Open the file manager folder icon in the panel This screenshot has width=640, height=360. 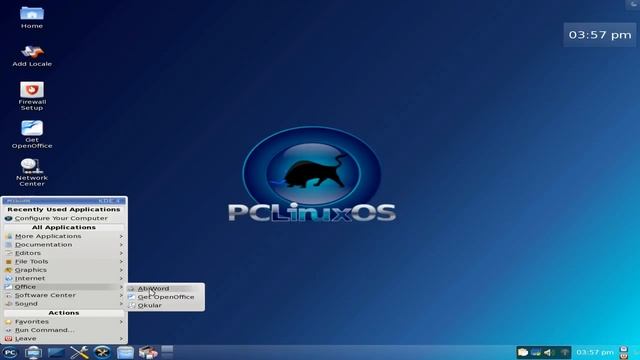(125, 352)
